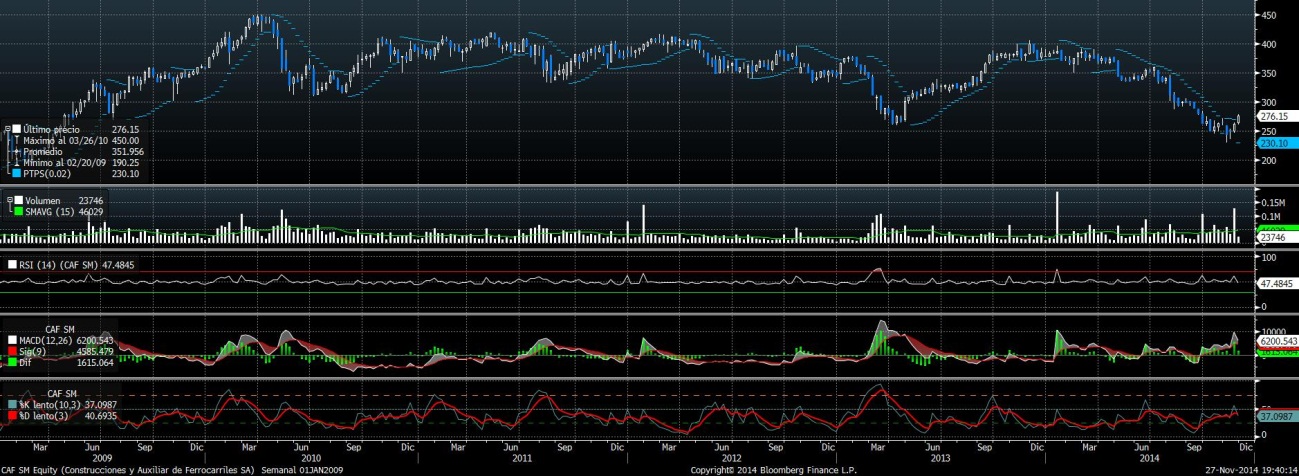Click the blue PTPS(0.02) legend swatch
The width and height of the screenshot is (1299, 476).
16,173
